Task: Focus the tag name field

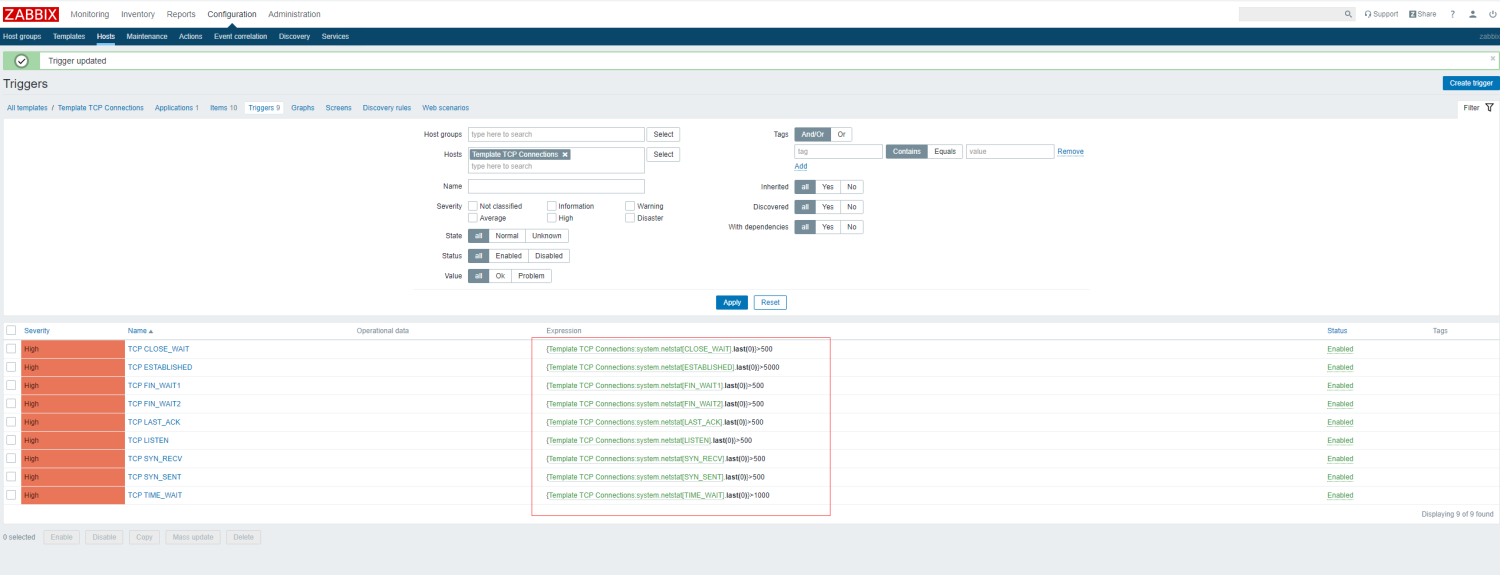Action: pos(838,152)
